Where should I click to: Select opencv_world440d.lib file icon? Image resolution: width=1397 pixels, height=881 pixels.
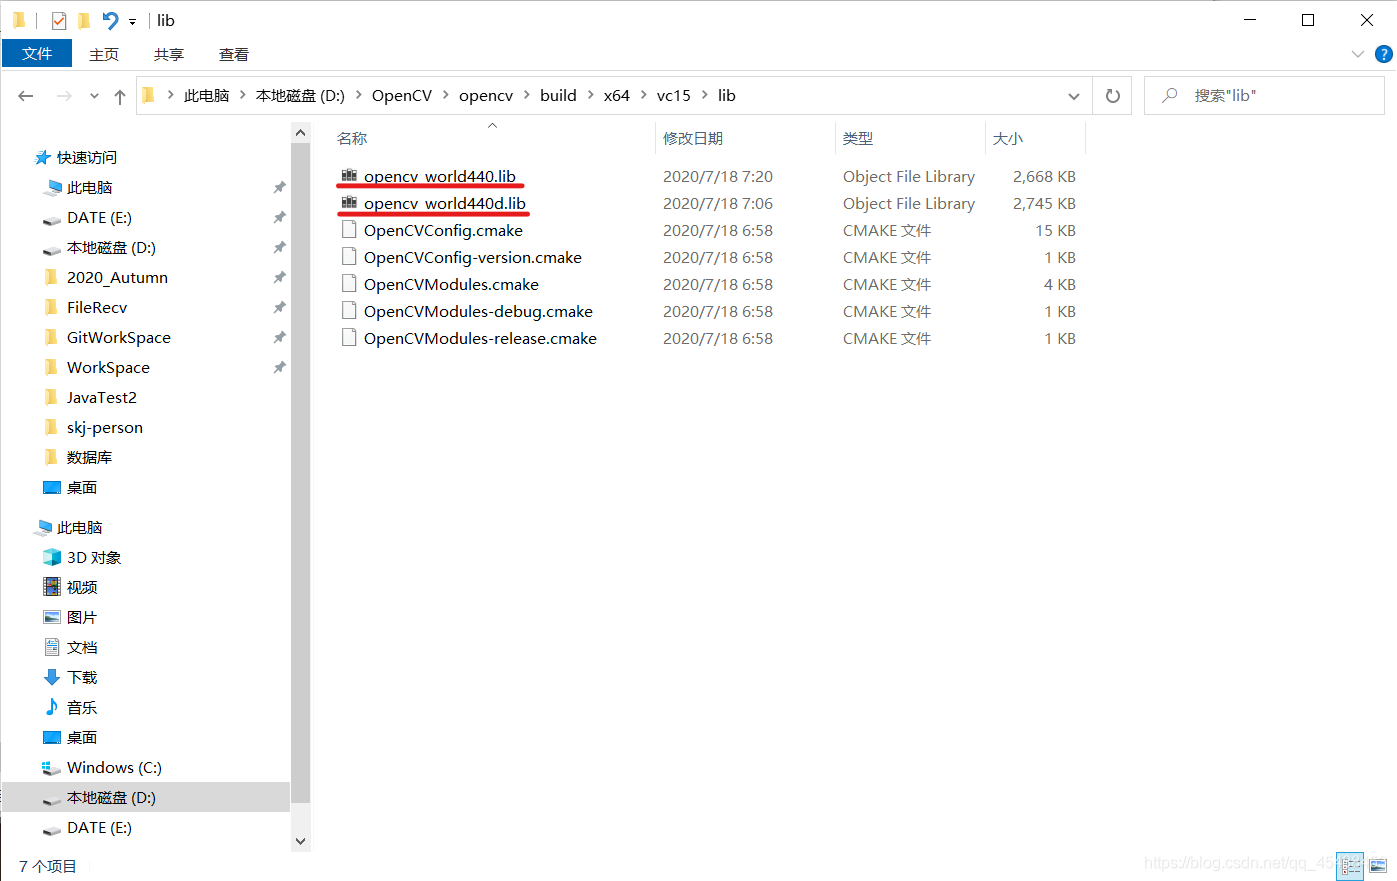coord(349,203)
